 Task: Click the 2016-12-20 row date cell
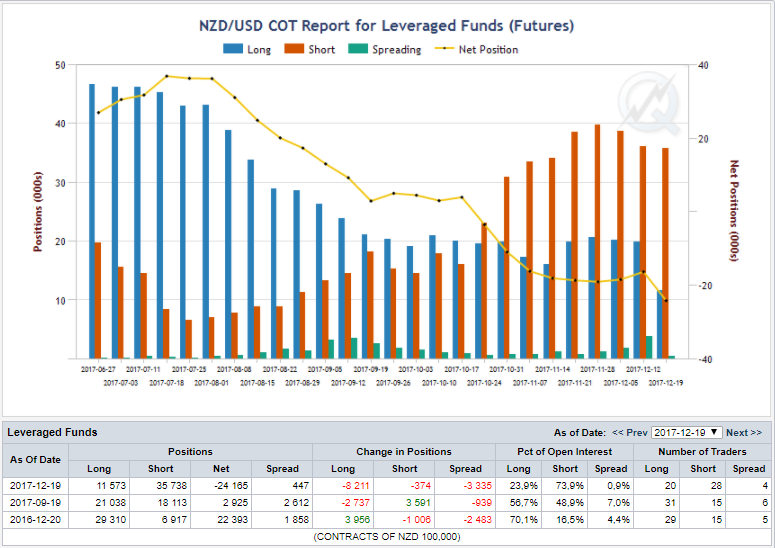35,519
